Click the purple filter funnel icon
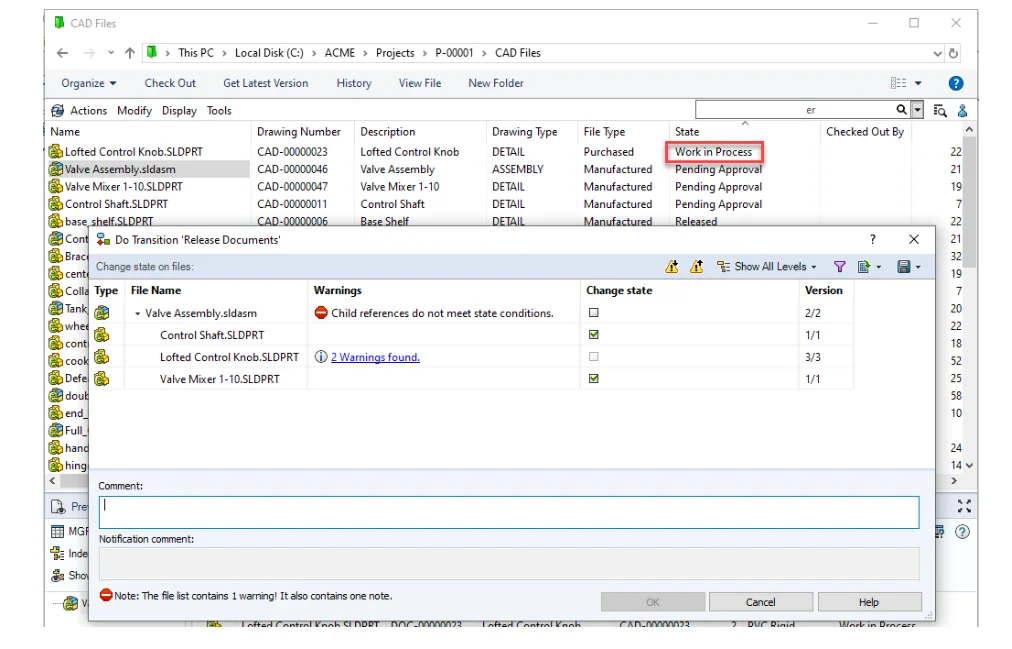 [840, 267]
